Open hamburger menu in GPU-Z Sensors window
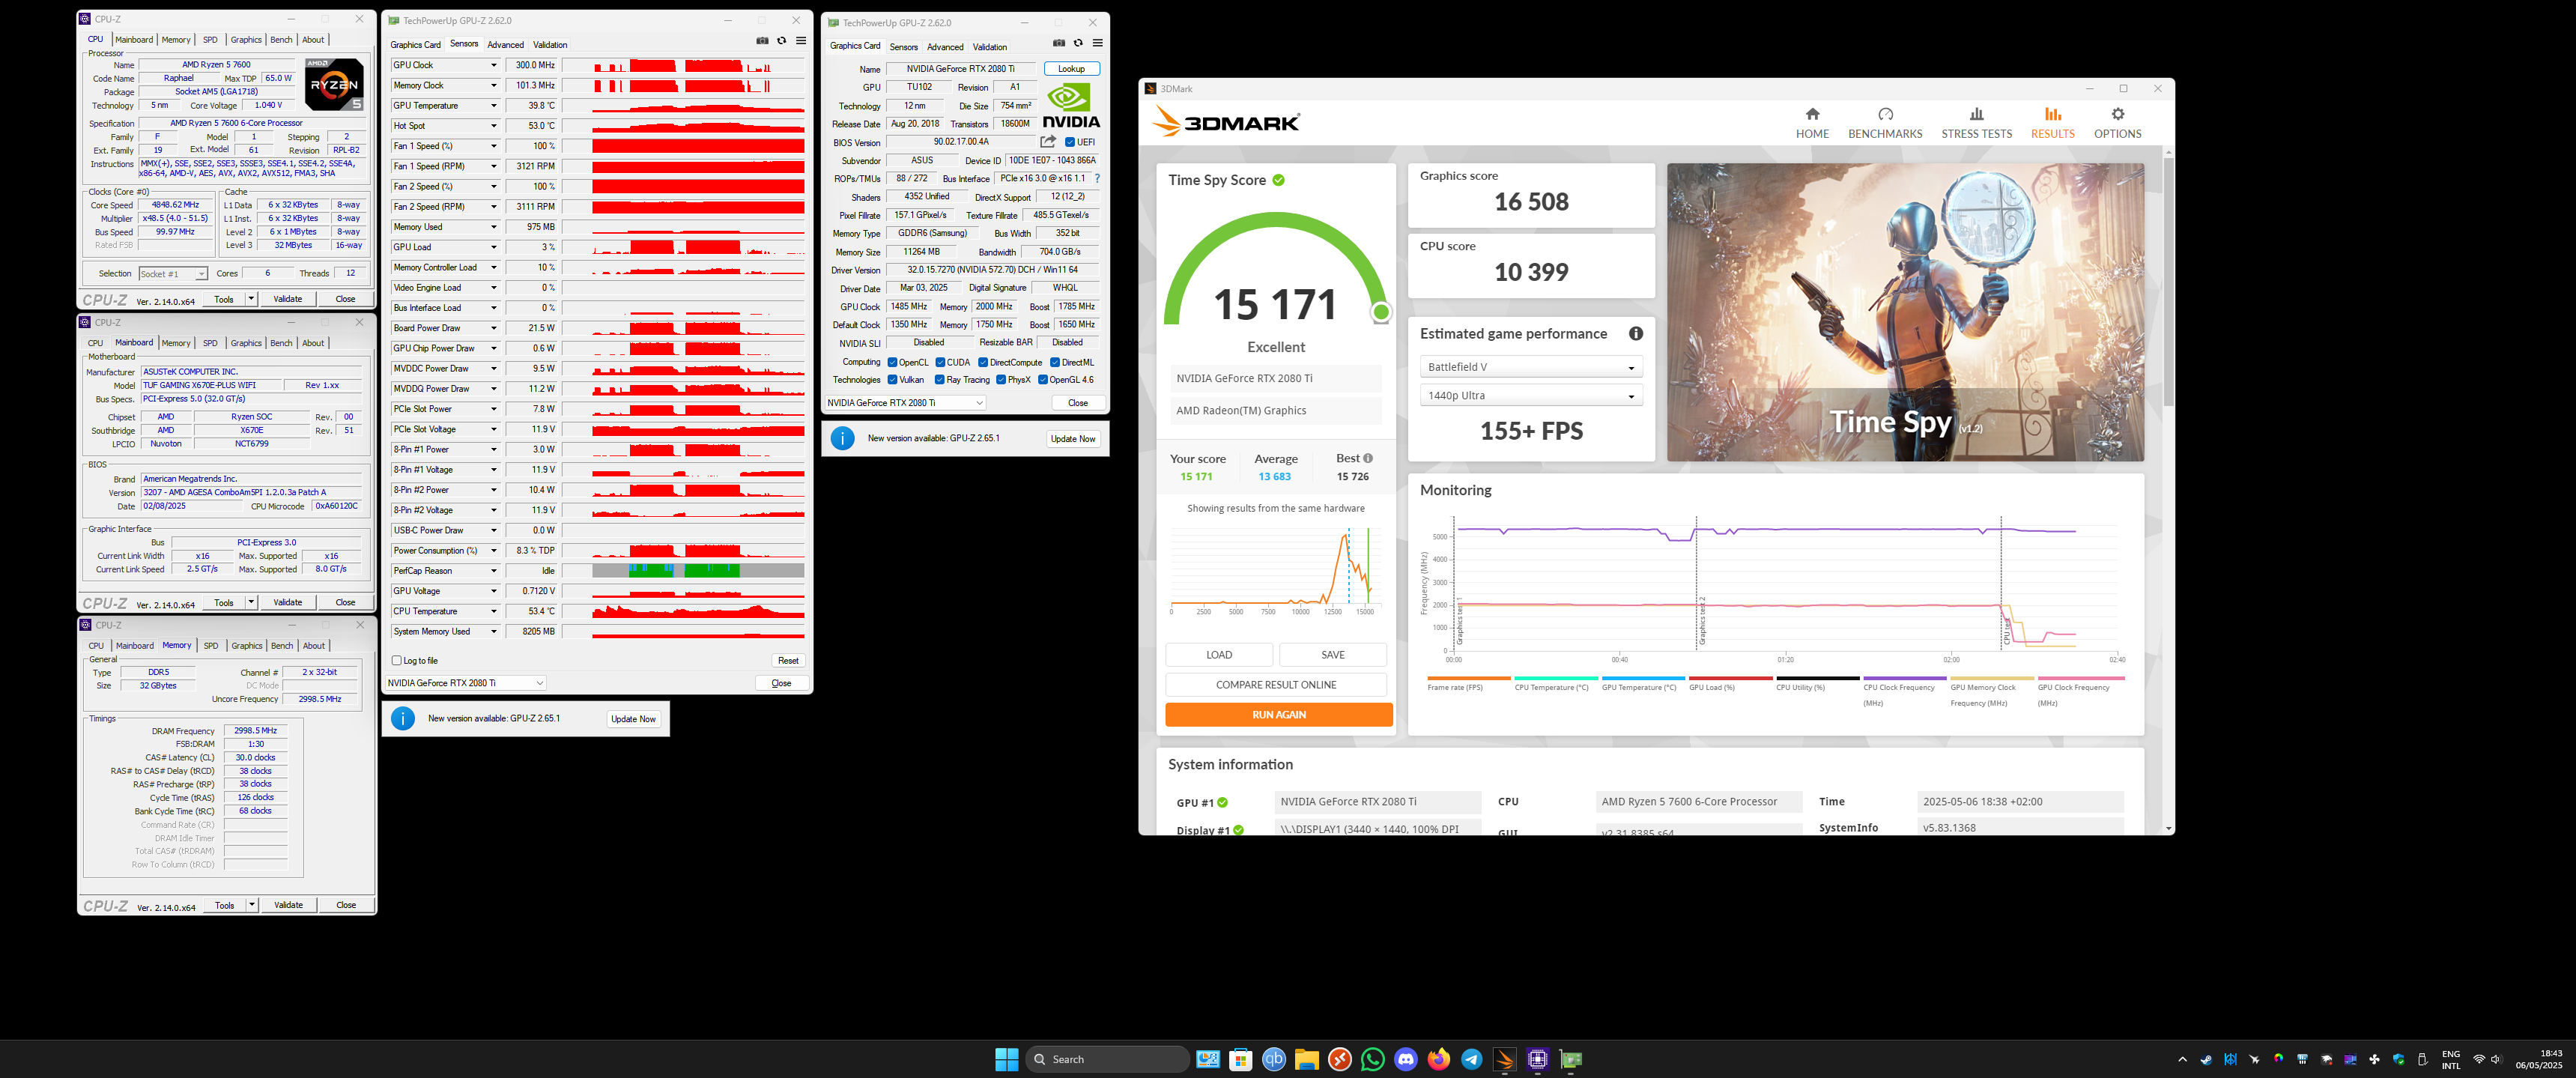The image size is (2576, 1078). tap(801, 41)
